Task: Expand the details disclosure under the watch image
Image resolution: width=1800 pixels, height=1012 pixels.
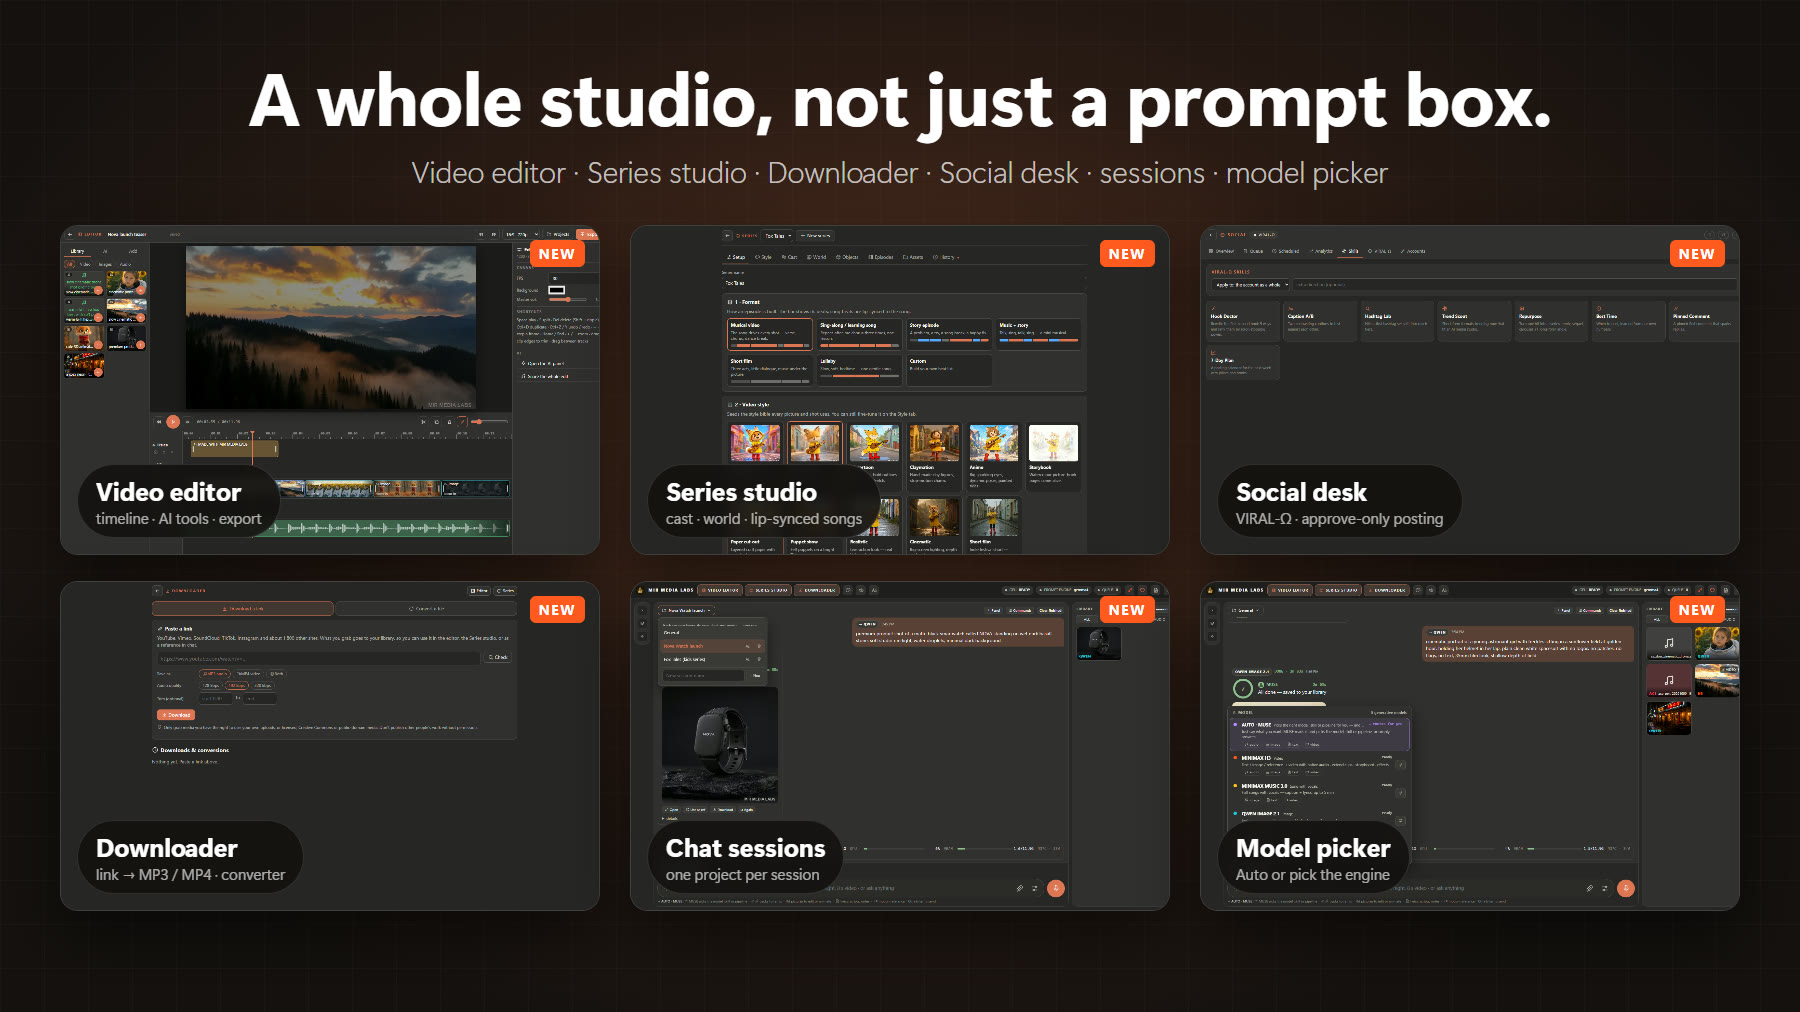Action: coord(671,818)
